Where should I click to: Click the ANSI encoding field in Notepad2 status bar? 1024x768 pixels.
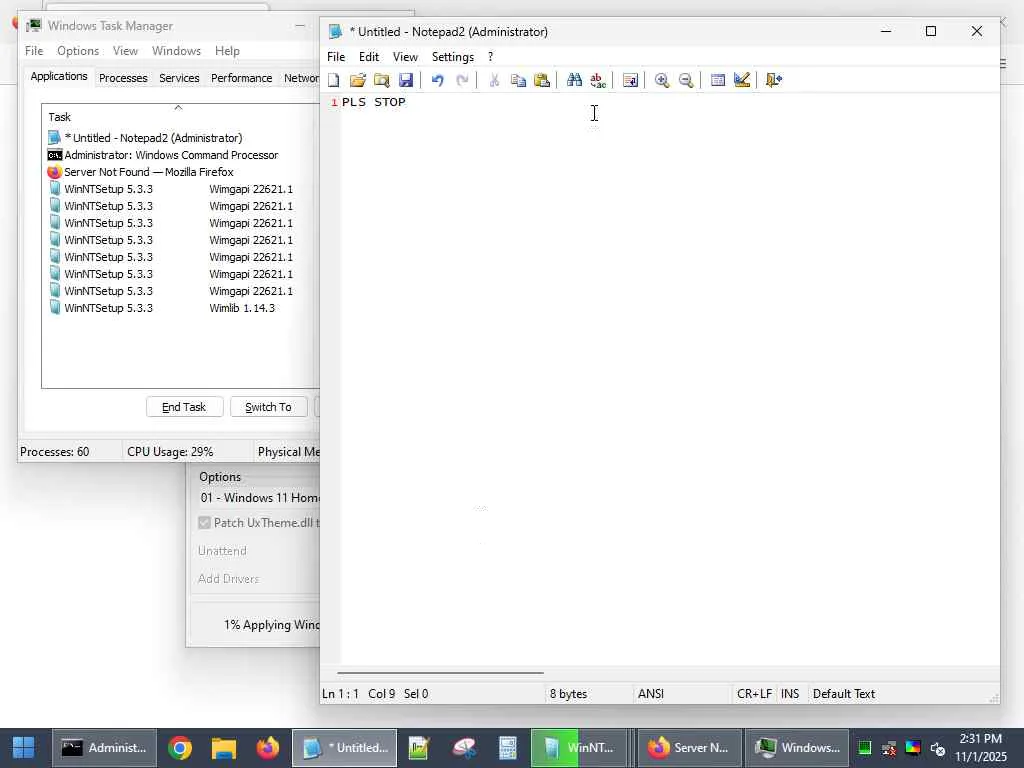point(680,694)
